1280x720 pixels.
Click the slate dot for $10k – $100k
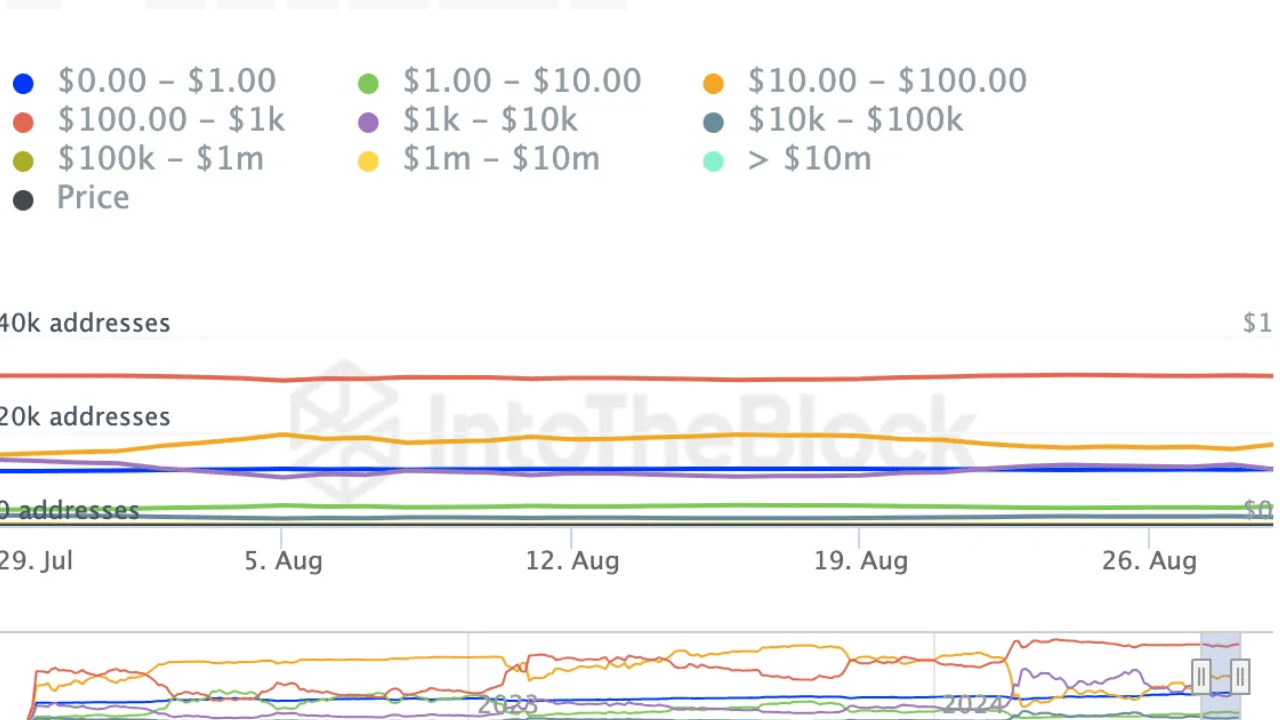click(713, 123)
